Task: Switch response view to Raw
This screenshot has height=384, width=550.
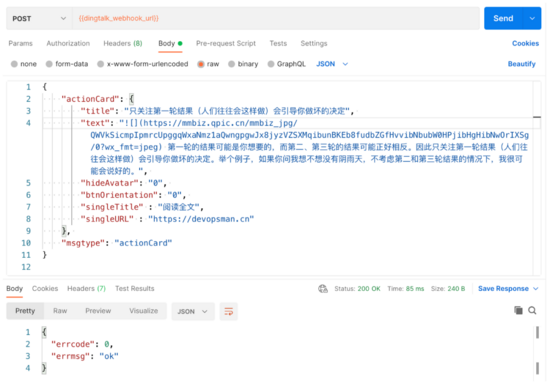Action: point(60,311)
